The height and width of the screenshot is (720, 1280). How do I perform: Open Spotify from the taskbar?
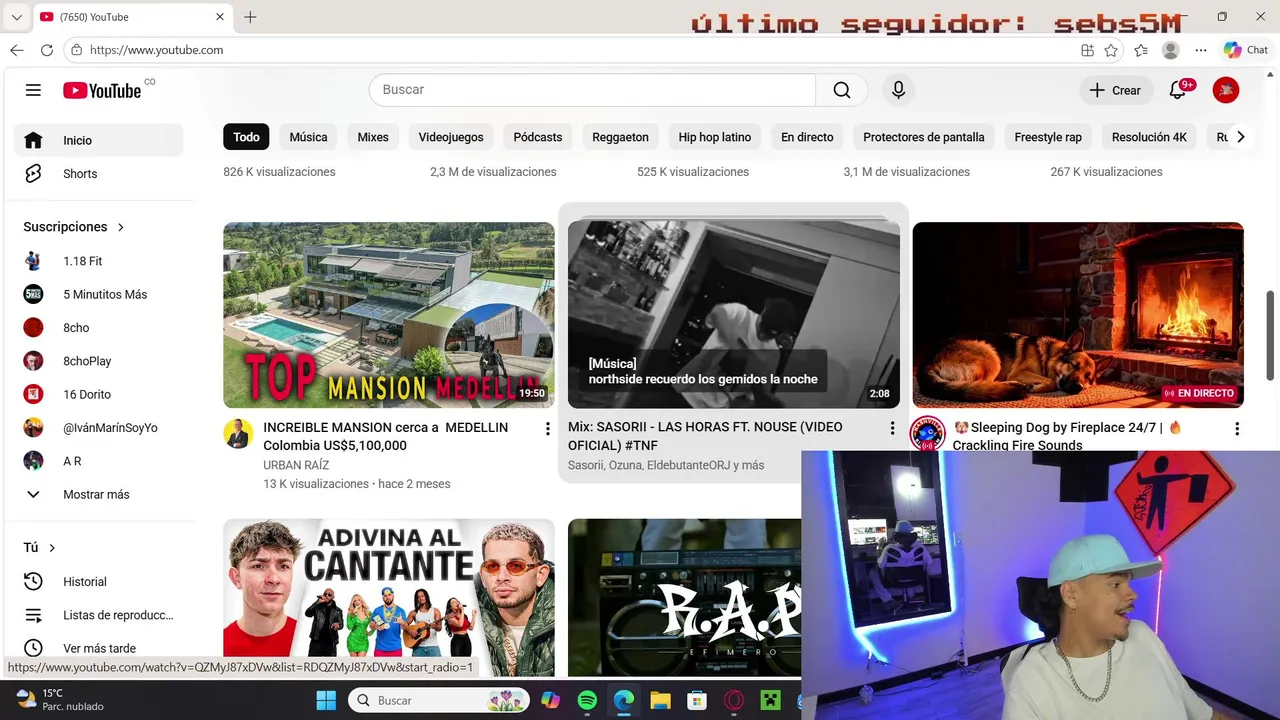[x=587, y=700]
